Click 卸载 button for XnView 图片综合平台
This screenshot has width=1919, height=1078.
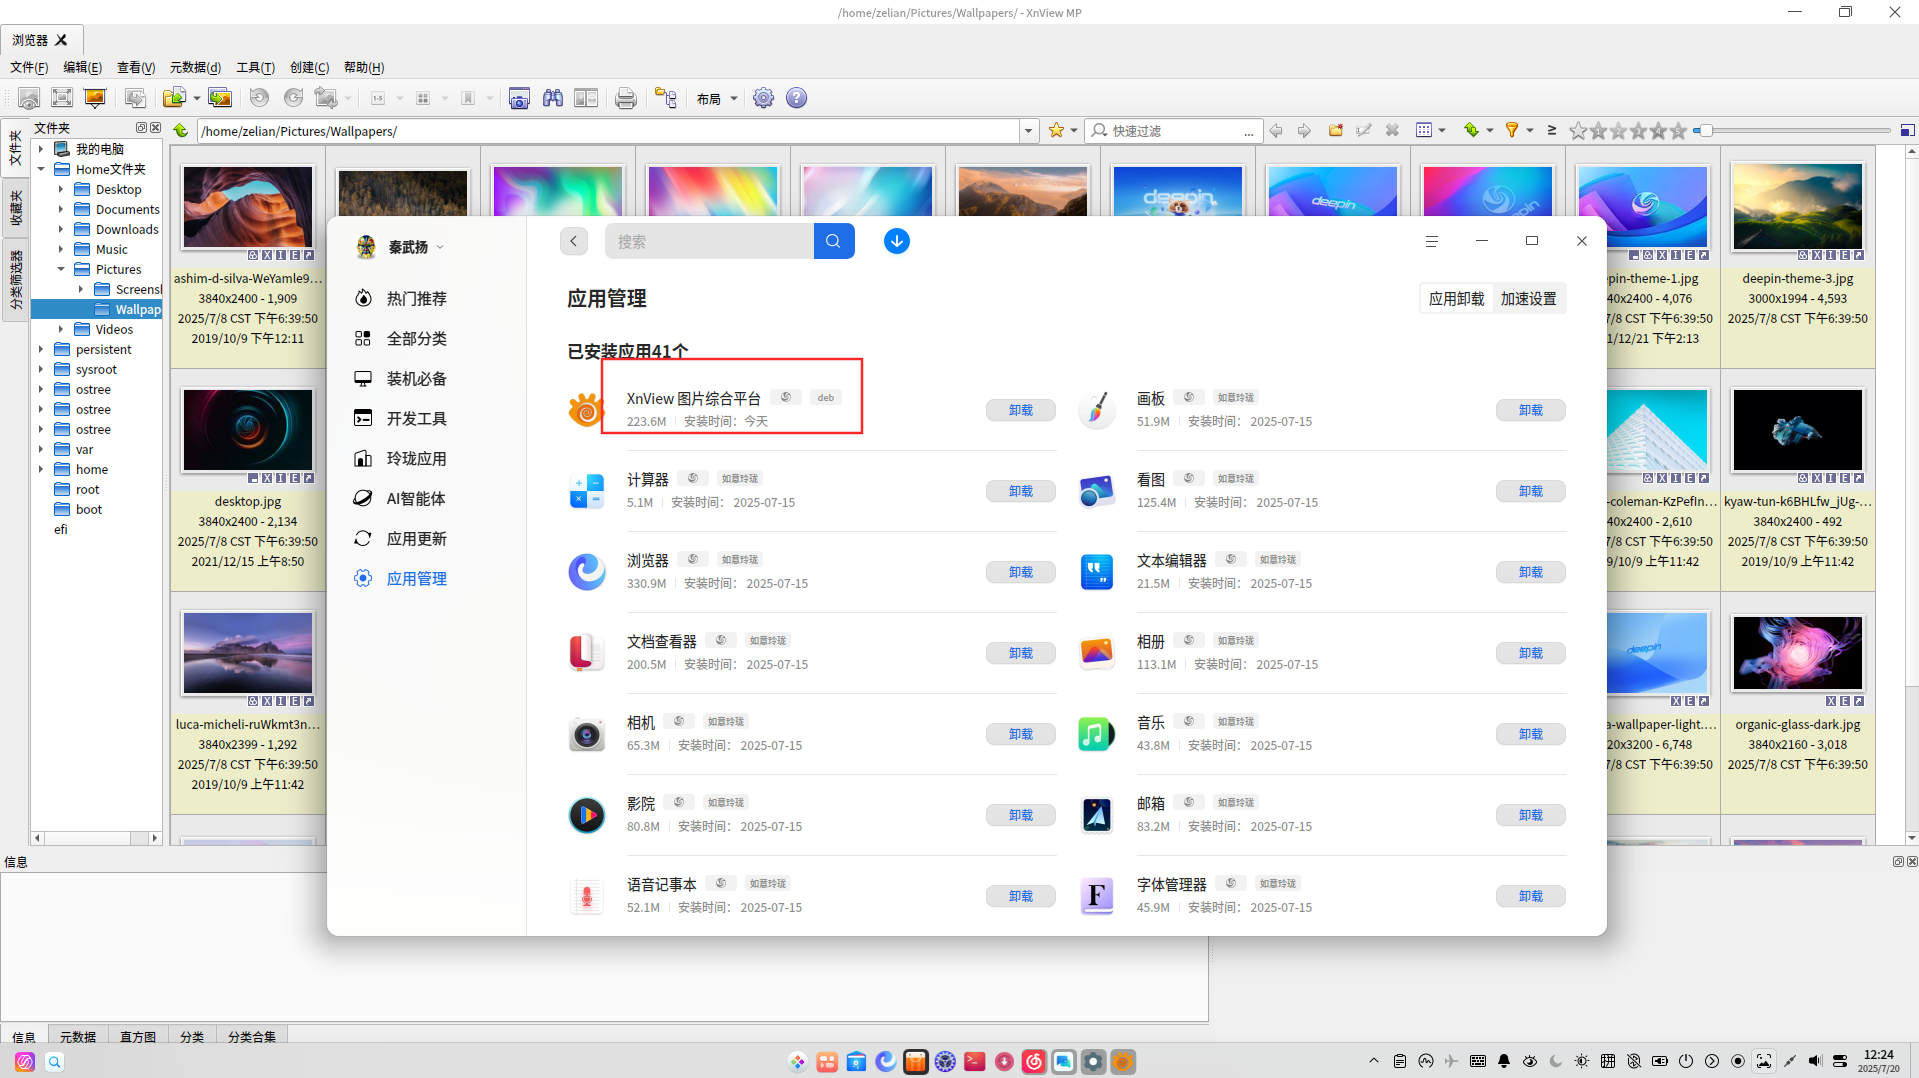[1021, 410]
